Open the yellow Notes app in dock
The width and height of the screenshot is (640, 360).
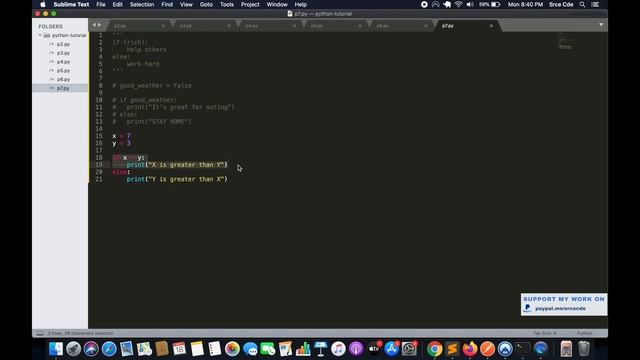pyautogui.click(x=197, y=349)
